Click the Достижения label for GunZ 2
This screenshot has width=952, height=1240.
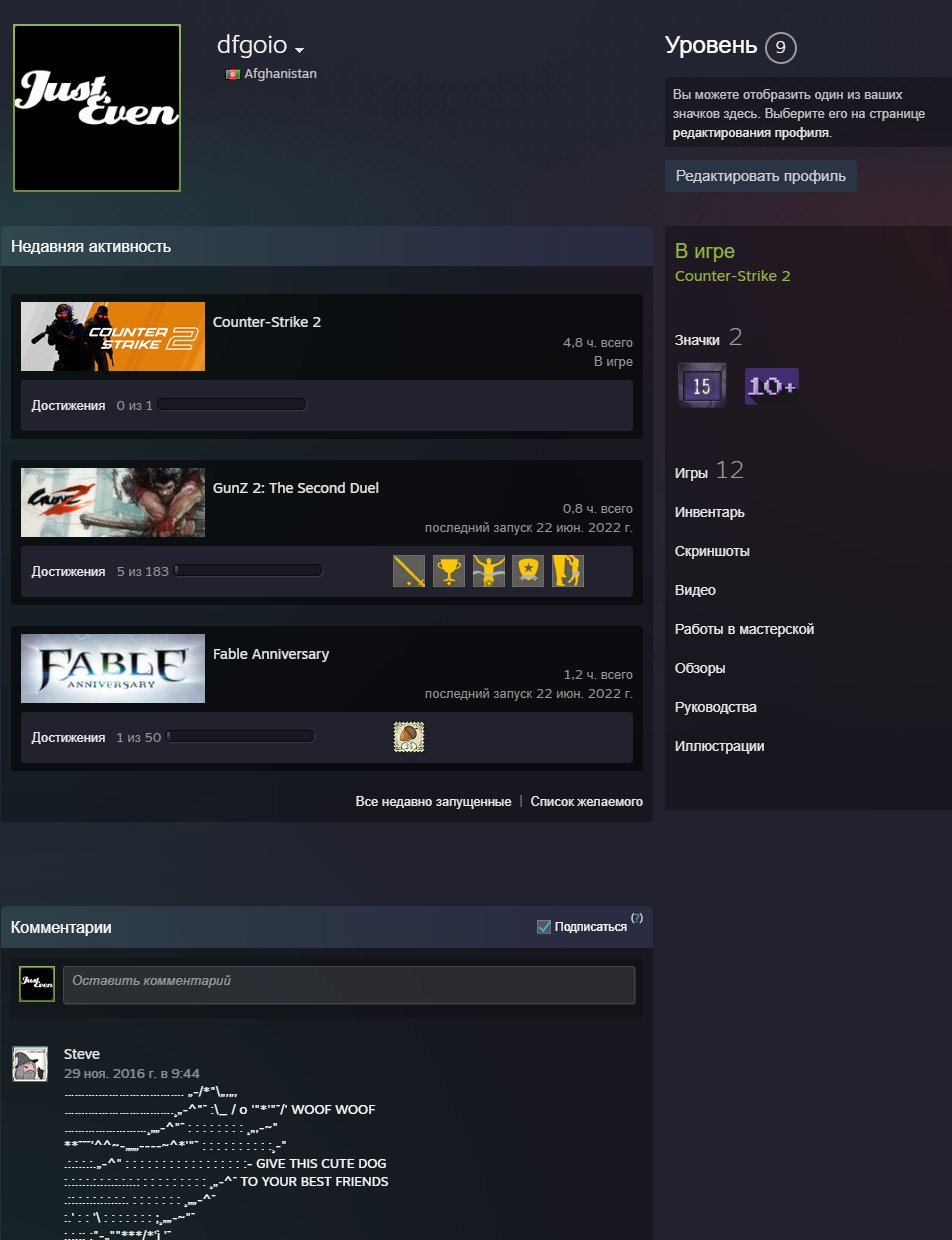coord(68,571)
